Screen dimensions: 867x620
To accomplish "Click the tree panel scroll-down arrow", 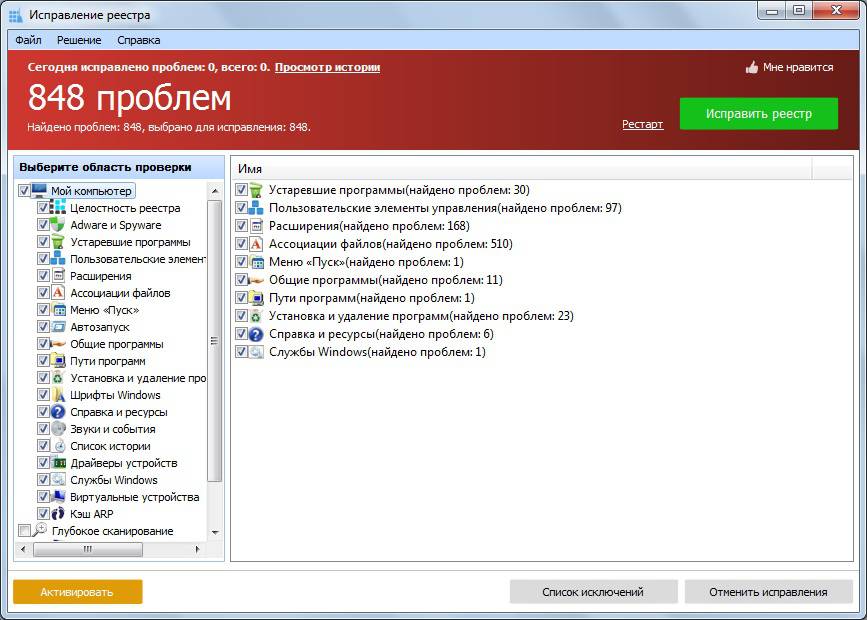I will (x=215, y=532).
